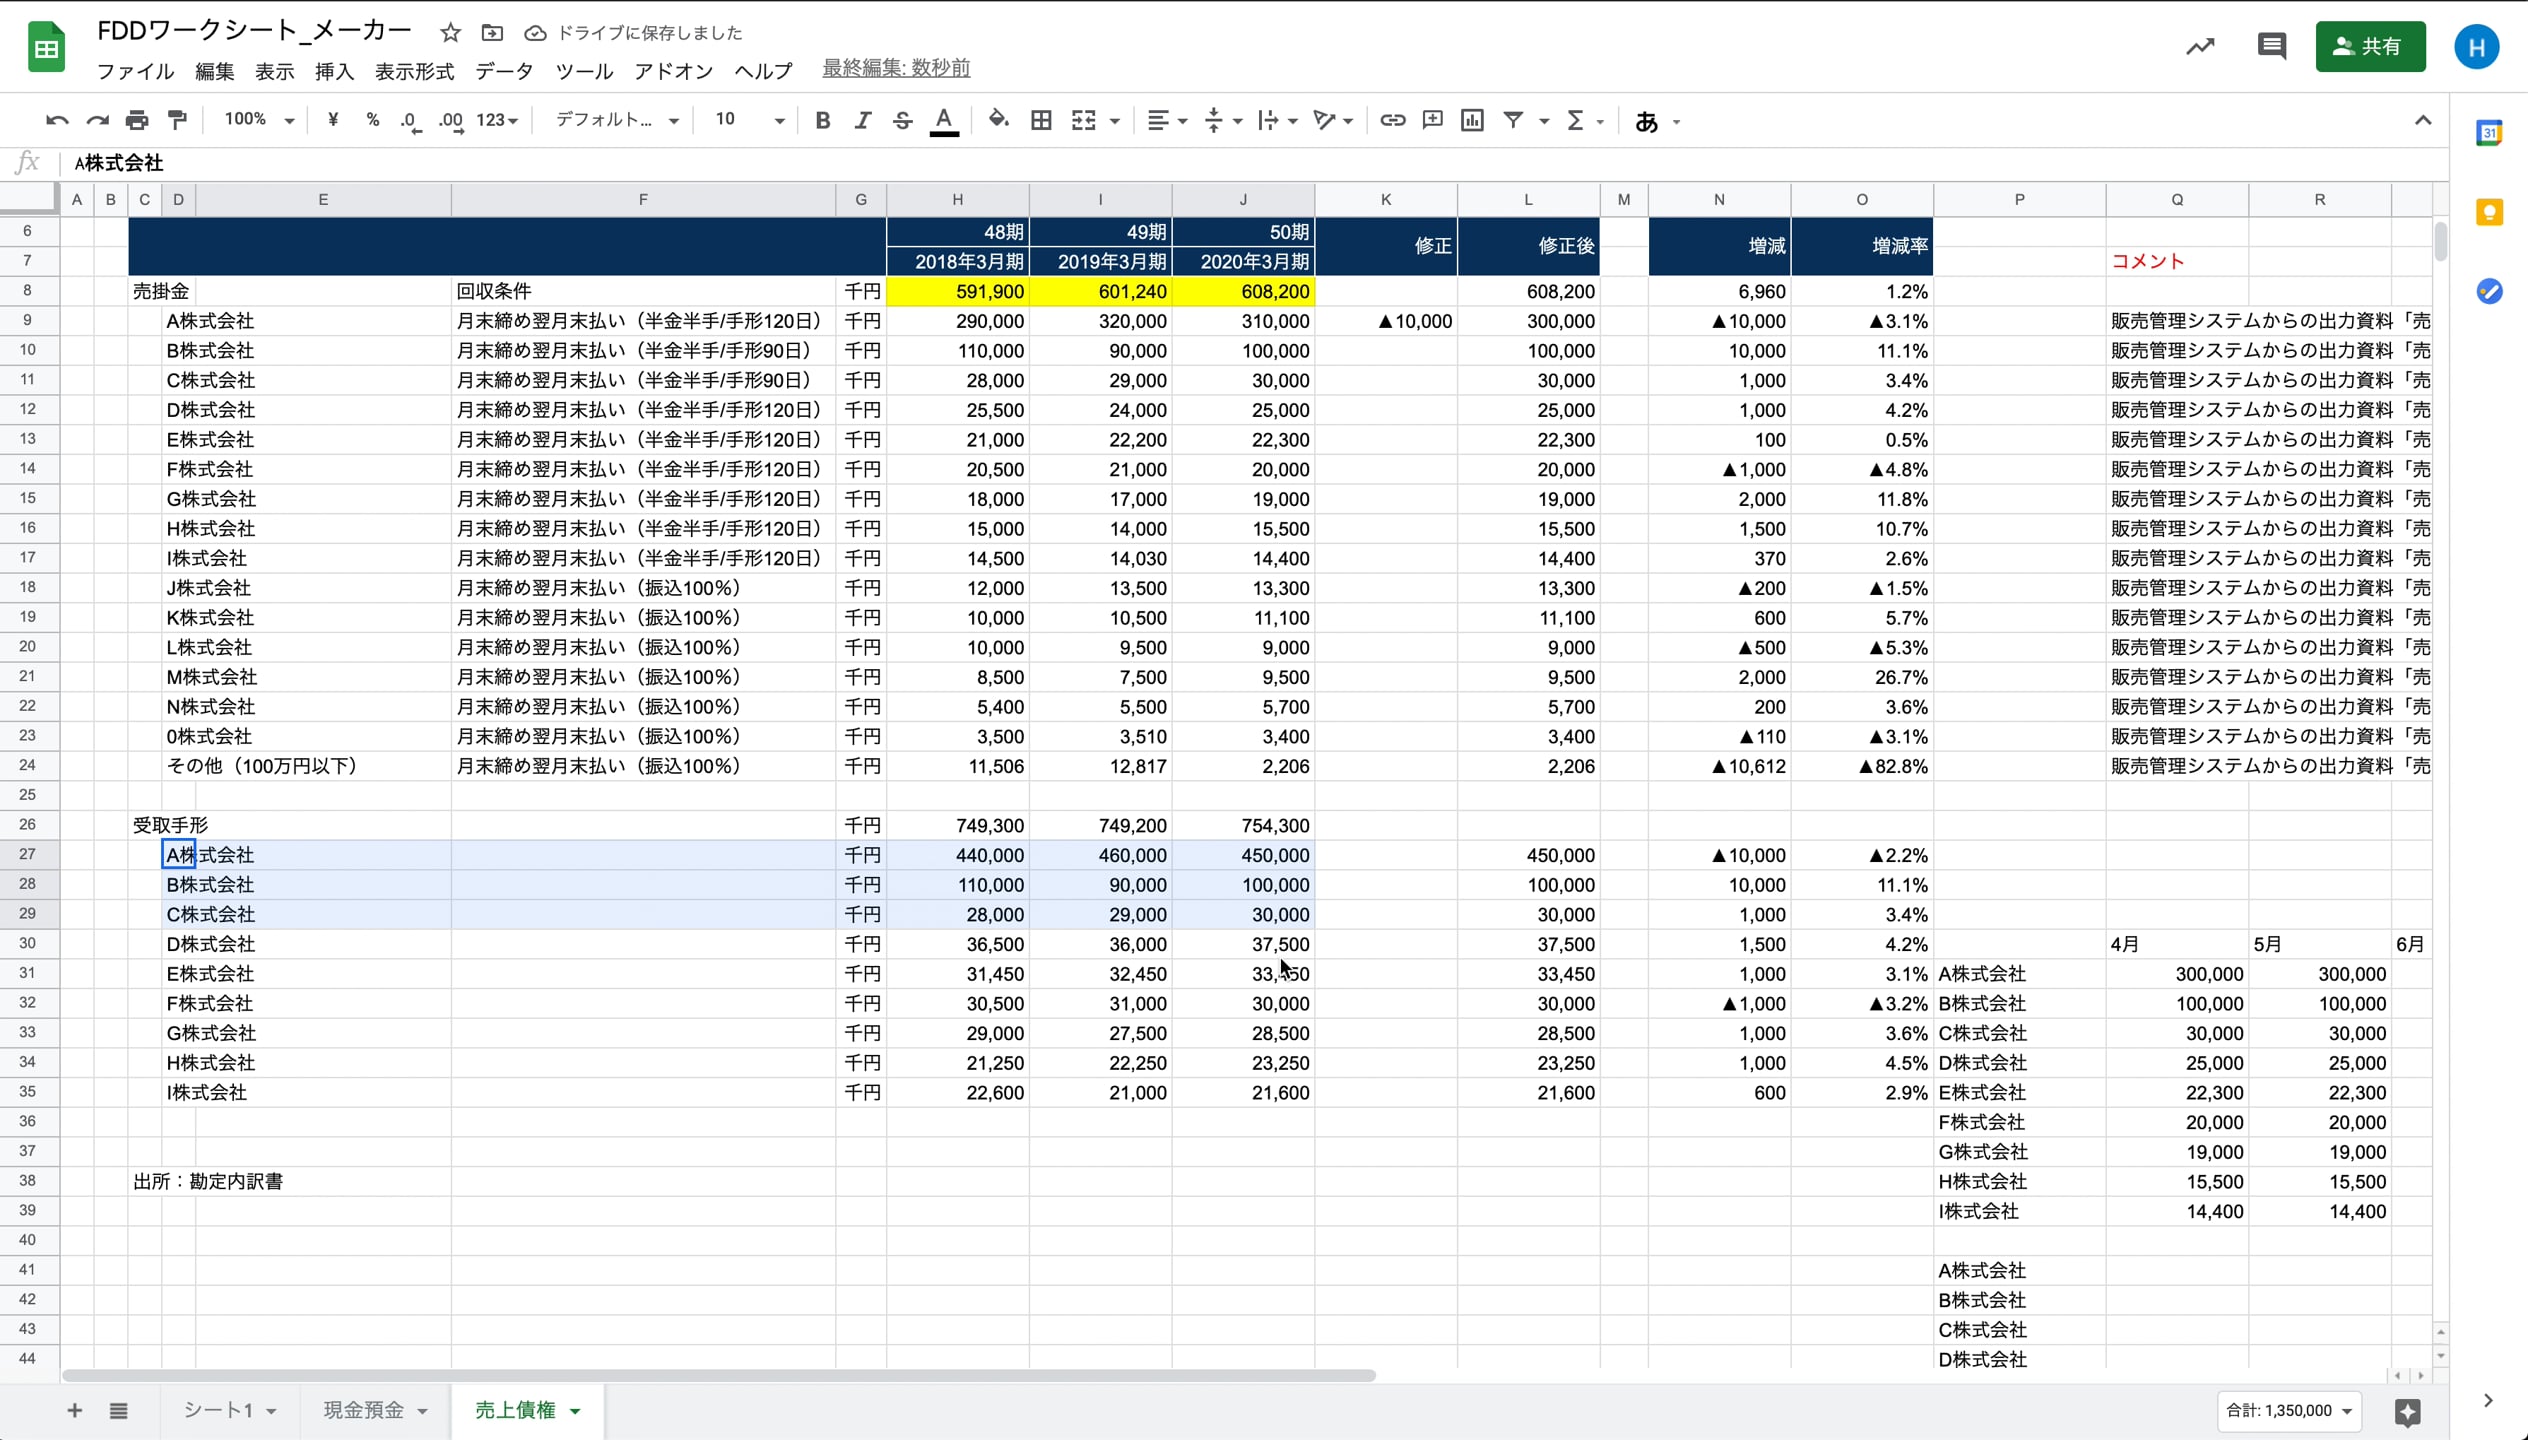The height and width of the screenshot is (1440, 2528).
Task: Toggle italic formatting
Action: pos(862,120)
